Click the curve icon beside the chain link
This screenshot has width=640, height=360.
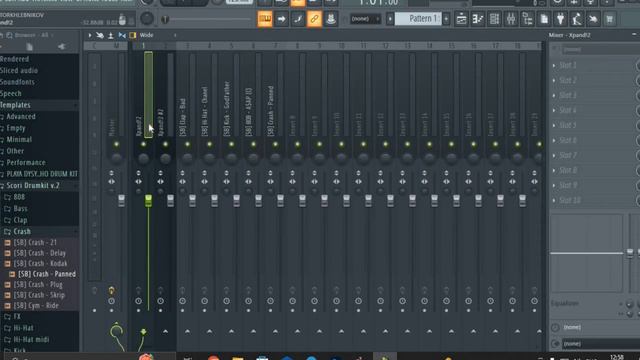coord(298,19)
